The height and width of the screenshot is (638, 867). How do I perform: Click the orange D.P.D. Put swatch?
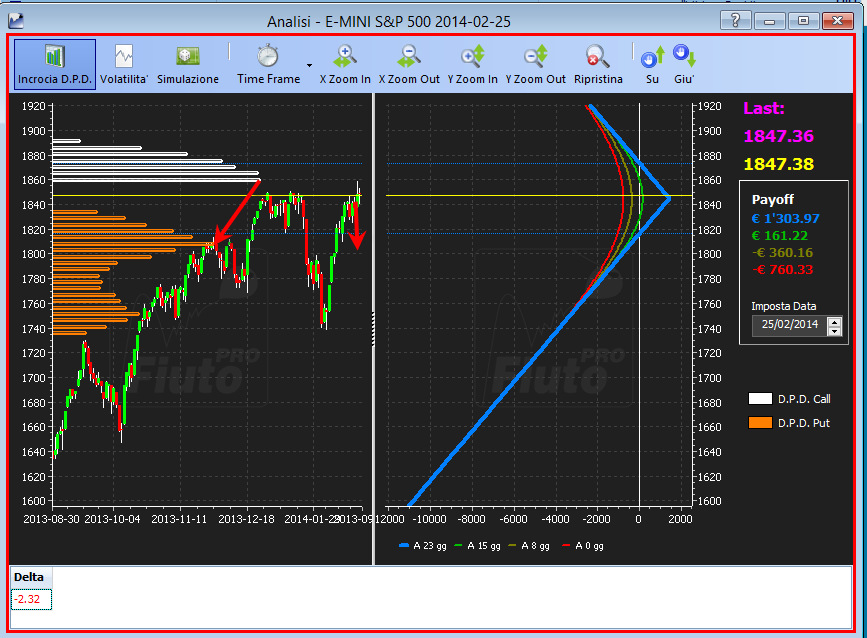pyautogui.click(x=760, y=422)
